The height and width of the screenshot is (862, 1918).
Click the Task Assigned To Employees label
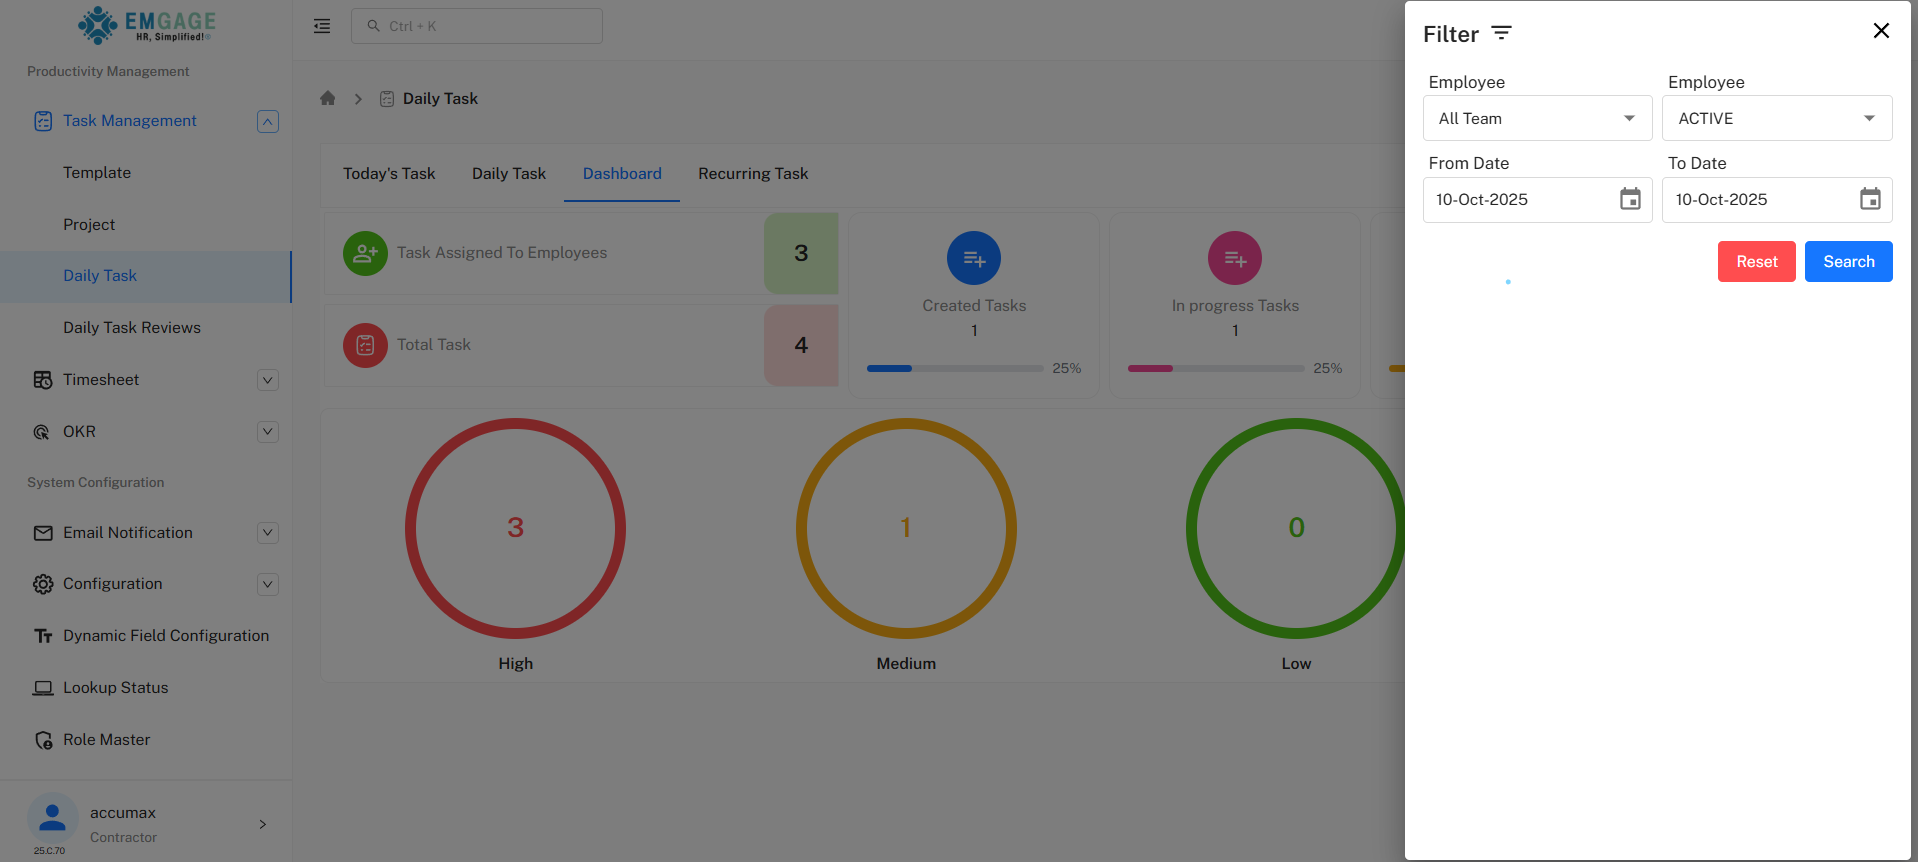502,253
